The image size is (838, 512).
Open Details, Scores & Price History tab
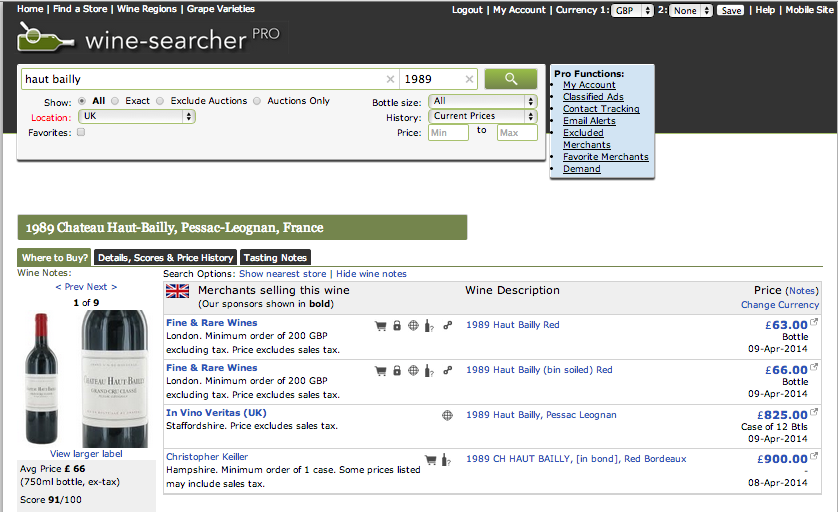click(x=166, y=258)
